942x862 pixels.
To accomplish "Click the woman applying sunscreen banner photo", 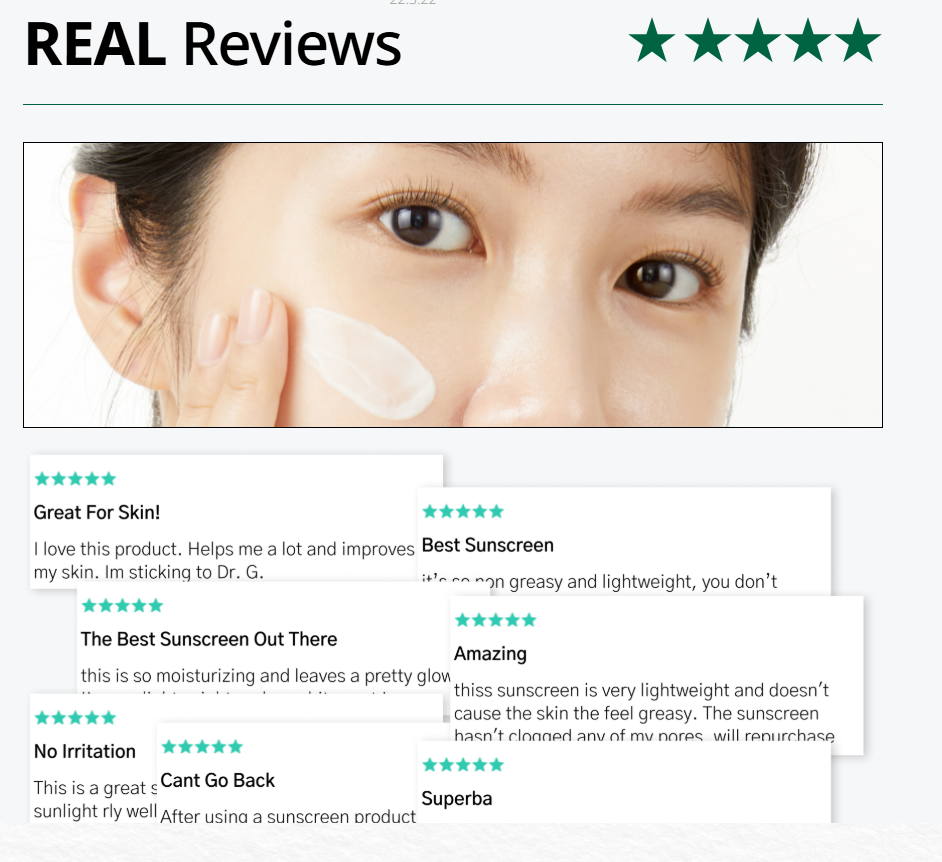I will click(x=453, y=285).
